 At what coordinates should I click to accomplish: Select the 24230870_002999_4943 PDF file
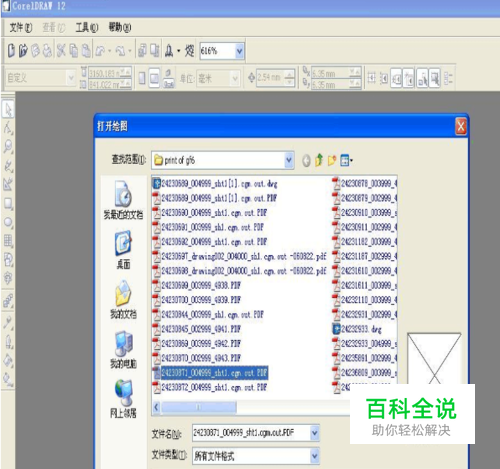click(x=197, y=358)
